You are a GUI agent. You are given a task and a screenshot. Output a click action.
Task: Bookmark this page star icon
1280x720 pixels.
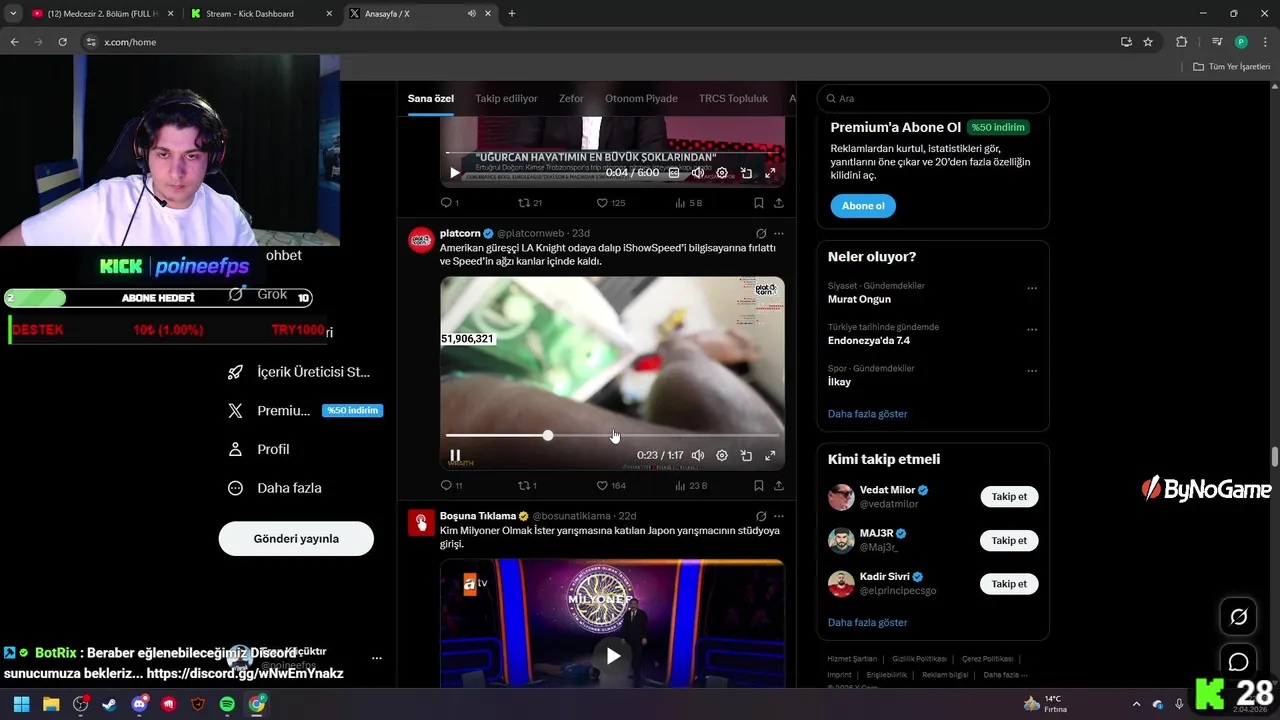pyautogui.click(x=1148, y=42)
